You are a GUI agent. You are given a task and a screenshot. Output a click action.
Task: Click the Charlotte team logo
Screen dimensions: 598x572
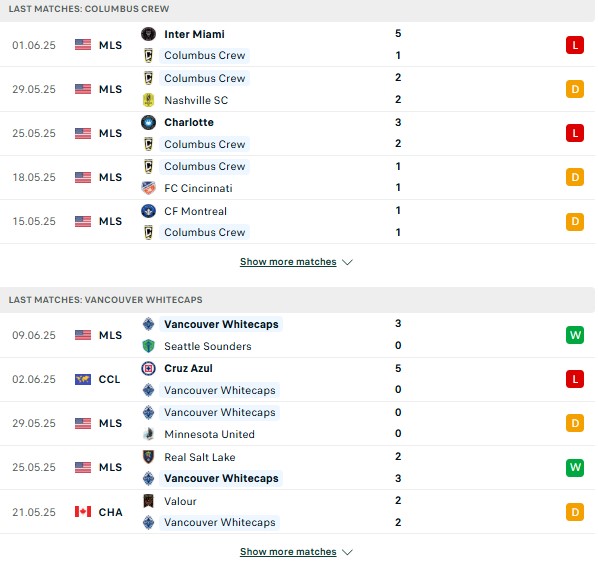148,122
